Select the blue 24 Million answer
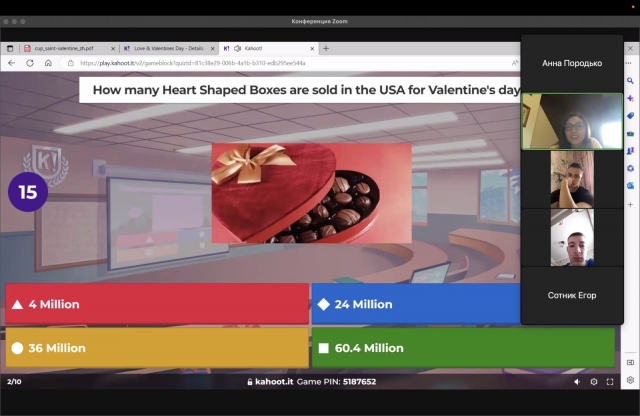Screen dimensions: 640x416 coord(416,304)
